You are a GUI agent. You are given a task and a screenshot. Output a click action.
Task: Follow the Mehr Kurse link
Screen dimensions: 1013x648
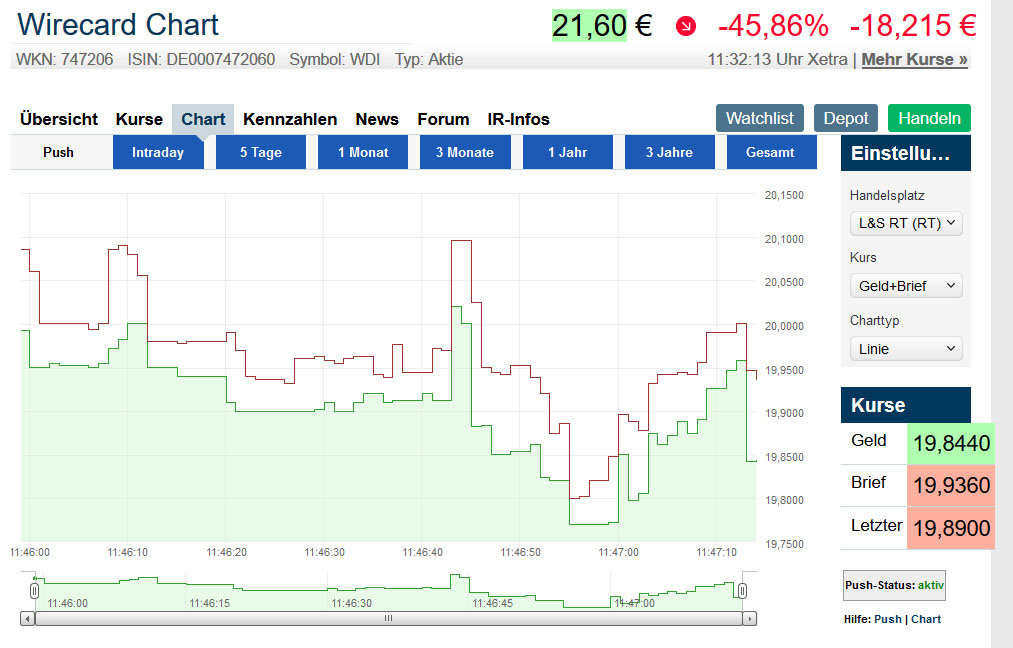point(914,59)
